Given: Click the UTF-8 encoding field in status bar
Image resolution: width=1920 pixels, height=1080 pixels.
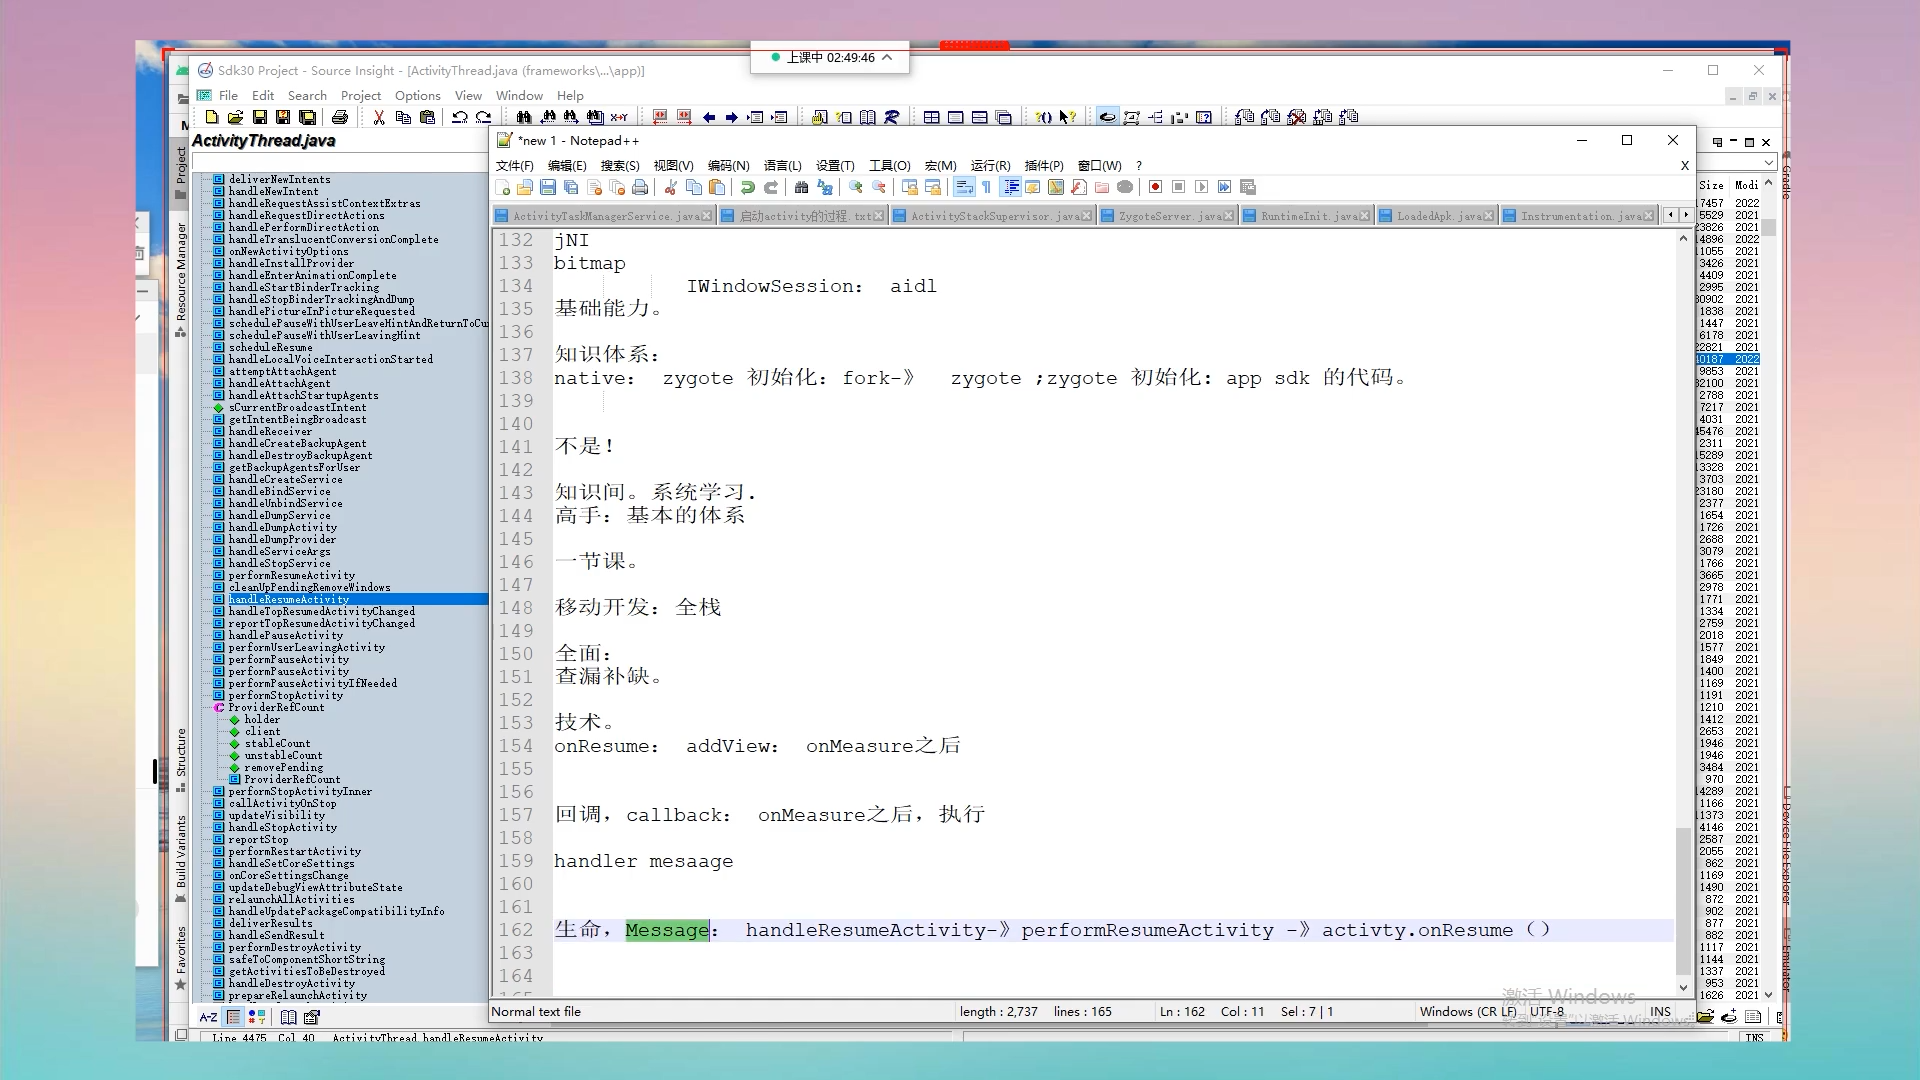Looking at the screenshot, I should tap(1546, 1012).
